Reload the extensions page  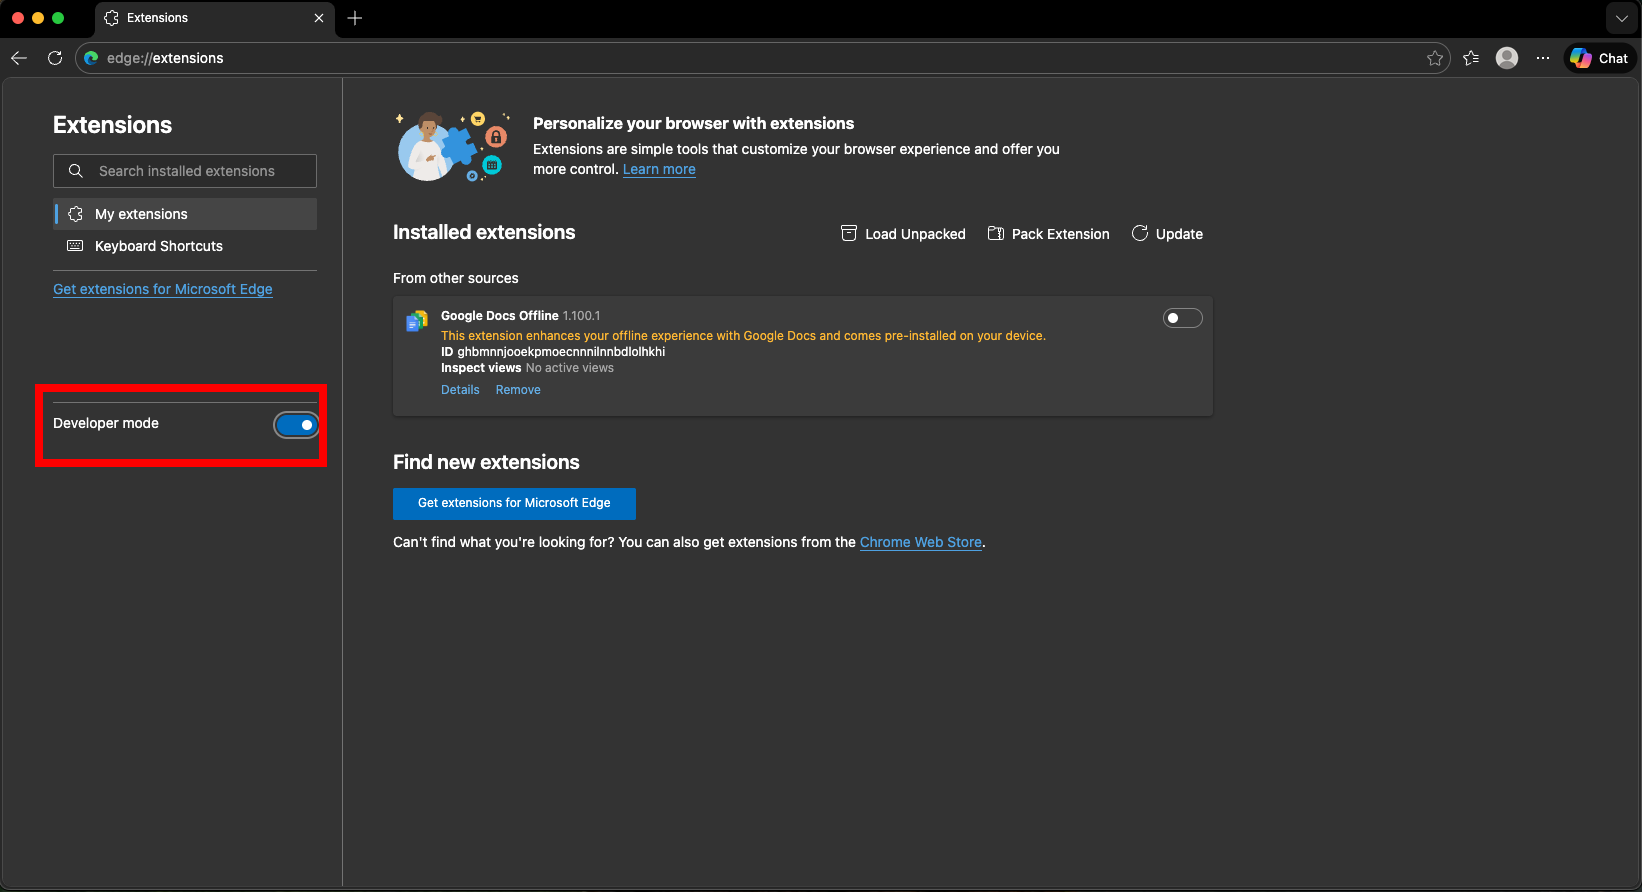55,58
